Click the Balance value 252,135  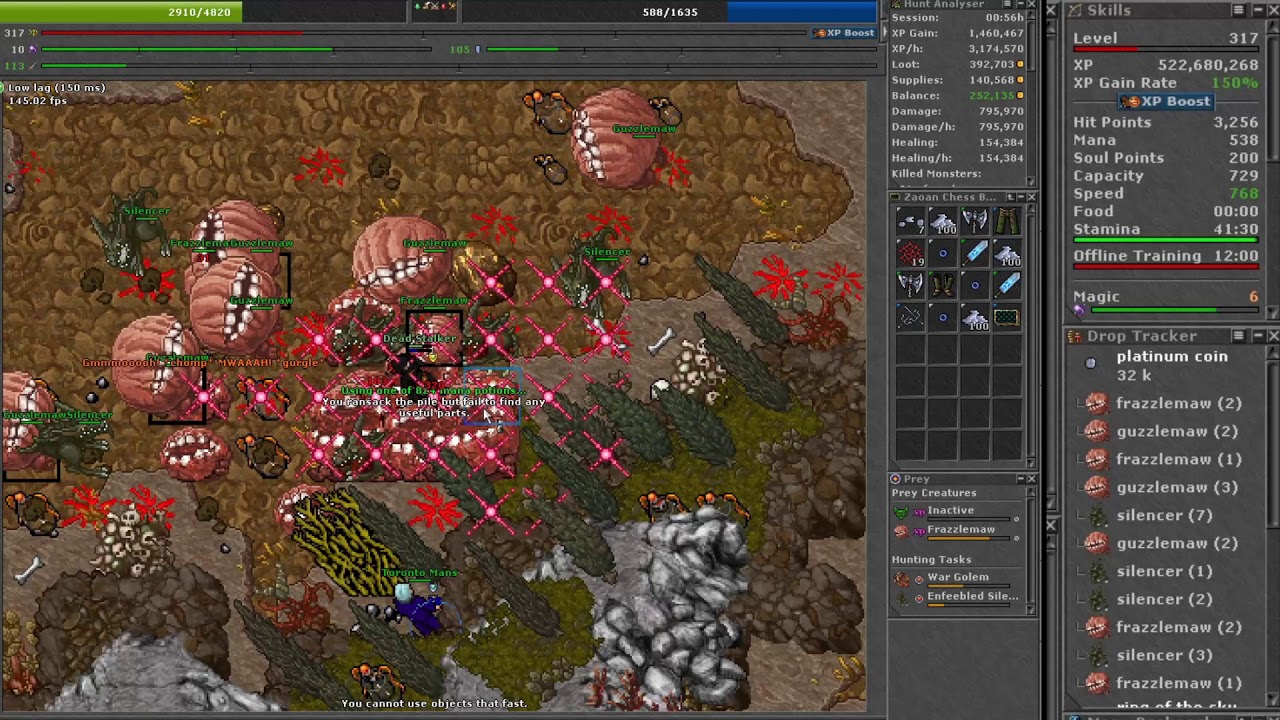pos(992,96)
